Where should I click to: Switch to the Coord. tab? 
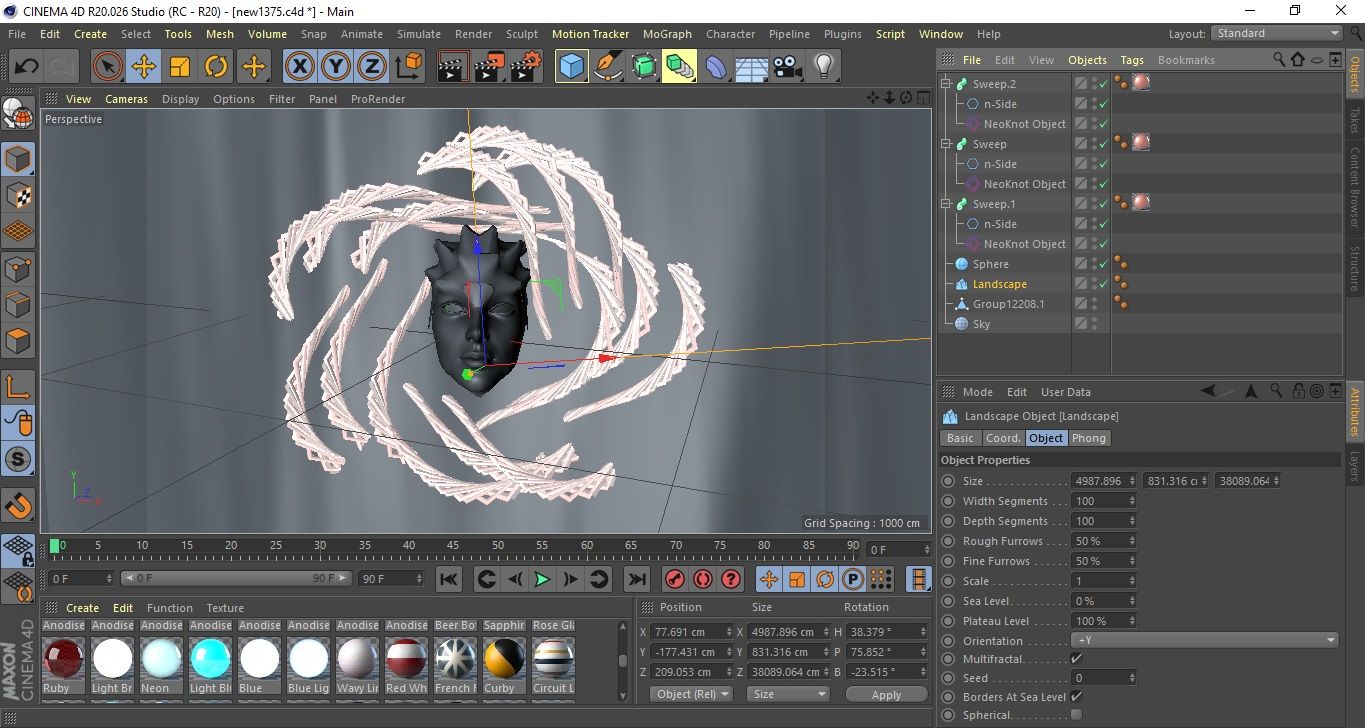click(x=1003, y=438)
